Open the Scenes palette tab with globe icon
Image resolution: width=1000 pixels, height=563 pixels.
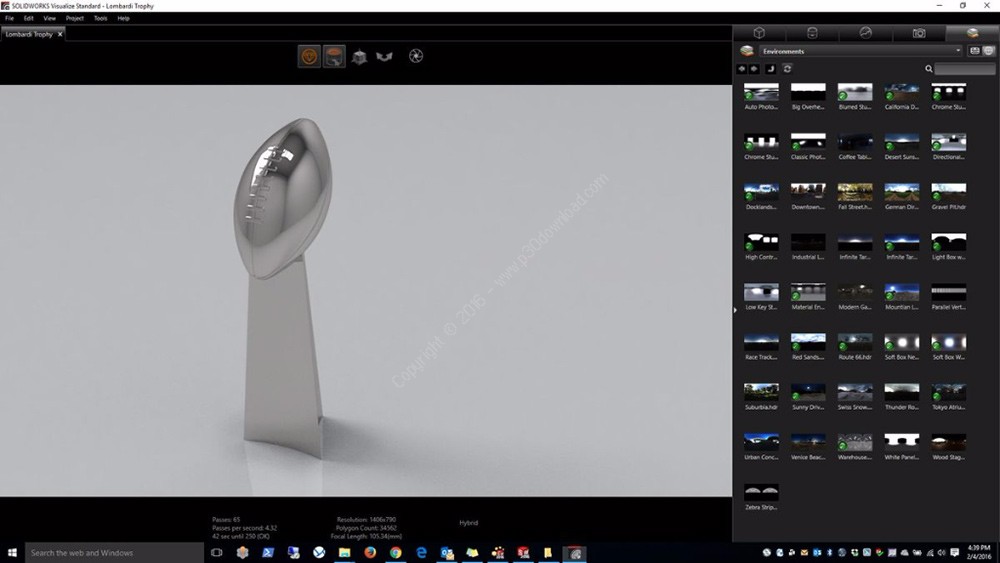tap(865, 33)
